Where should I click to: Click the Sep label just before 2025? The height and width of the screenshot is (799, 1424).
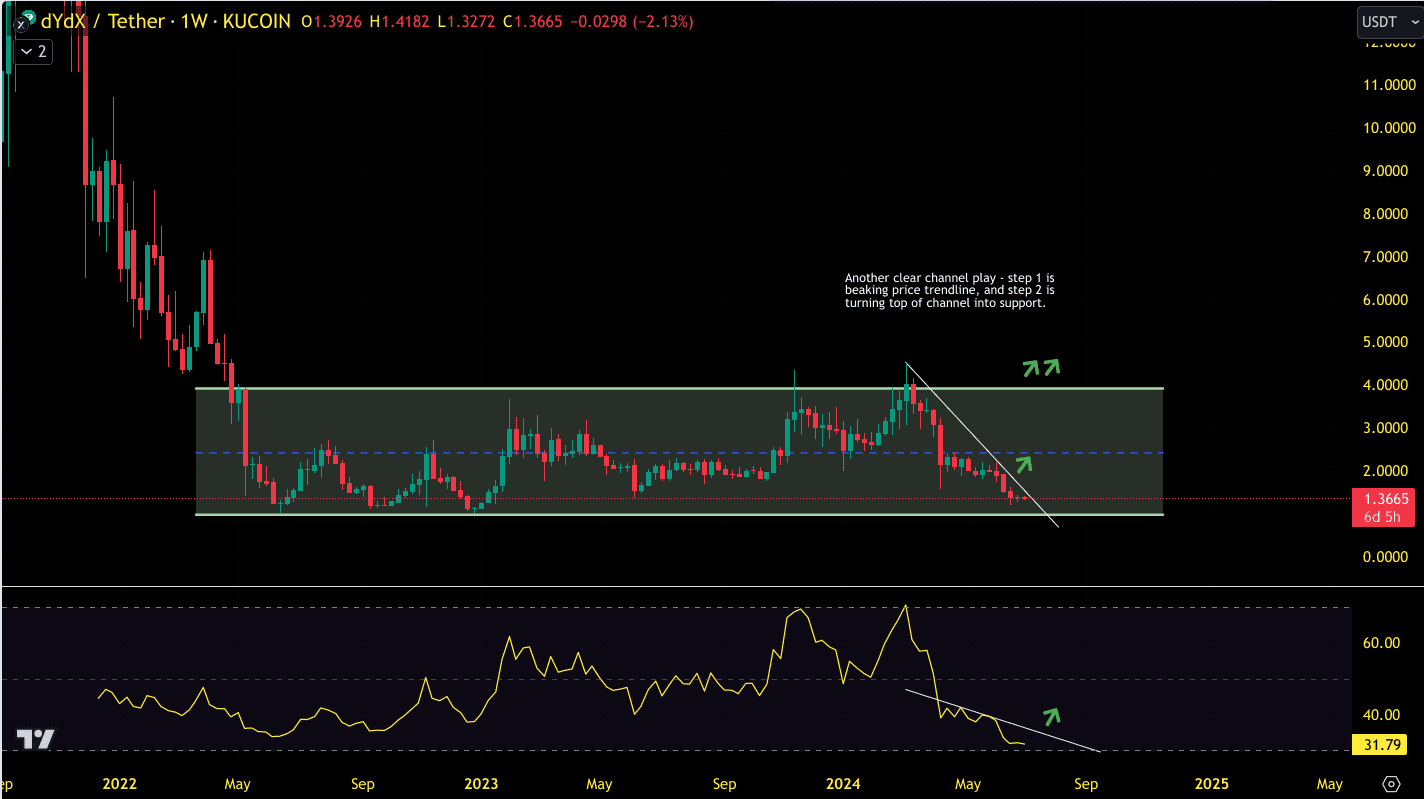(x=1086, y=784)
